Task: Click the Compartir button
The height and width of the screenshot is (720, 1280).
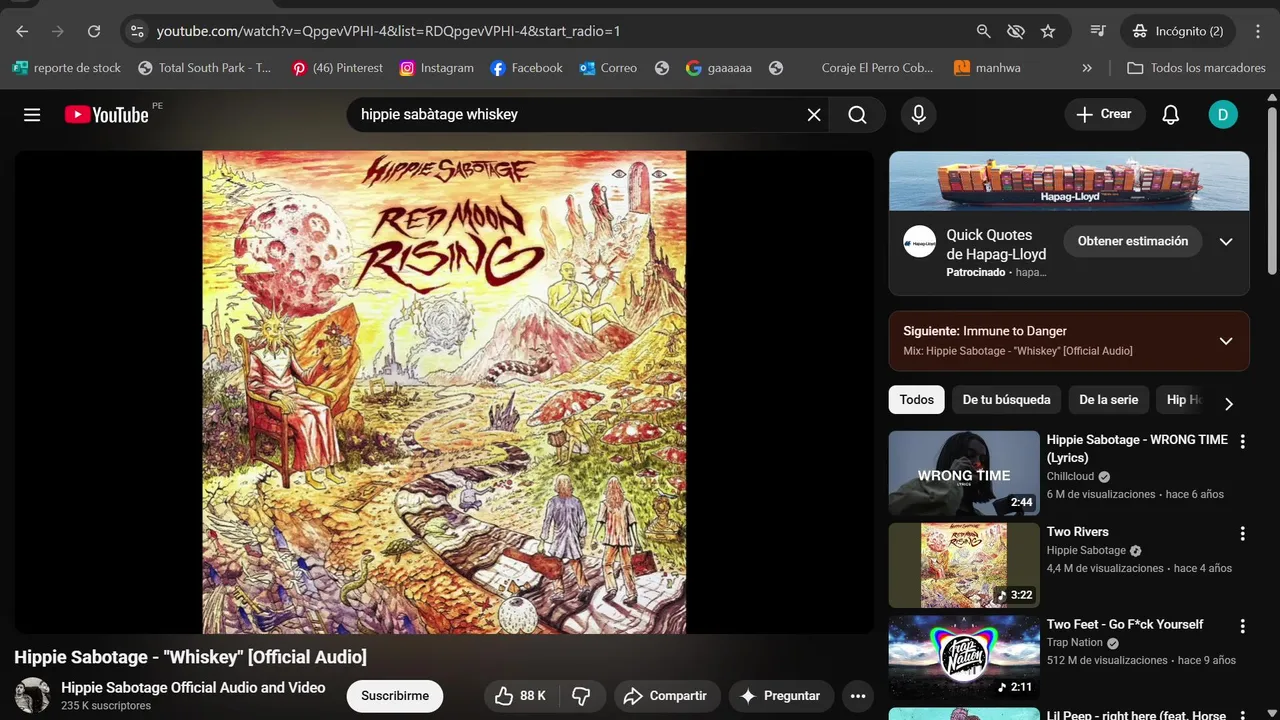Action: 667,696
